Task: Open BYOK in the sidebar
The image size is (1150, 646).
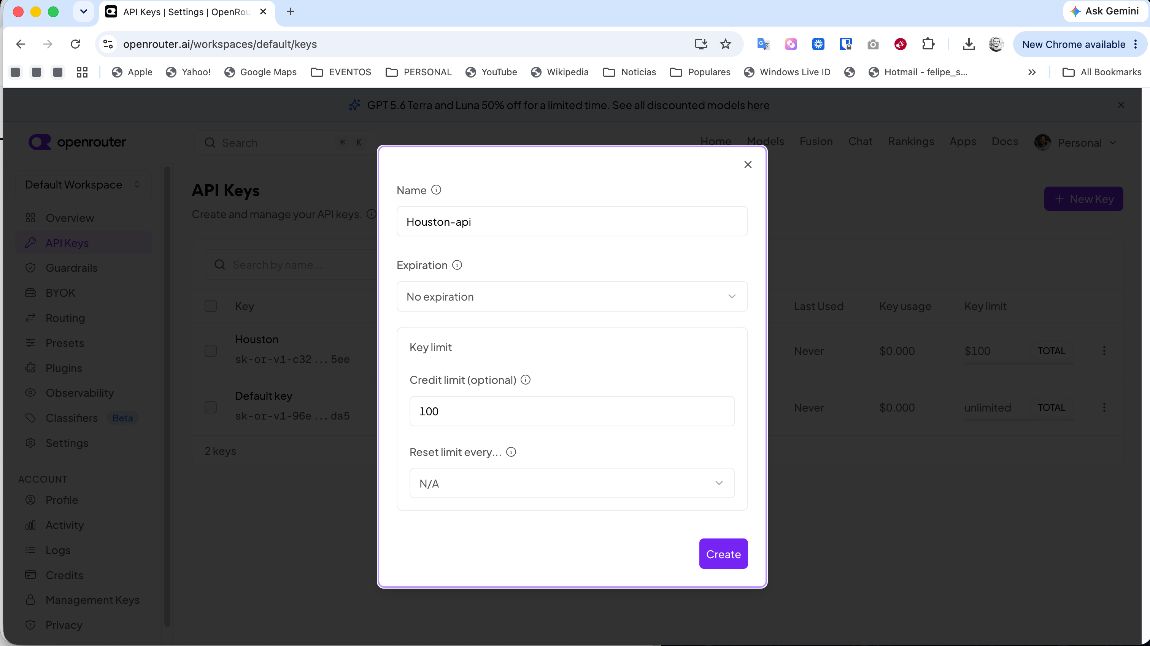Action: 60,293
